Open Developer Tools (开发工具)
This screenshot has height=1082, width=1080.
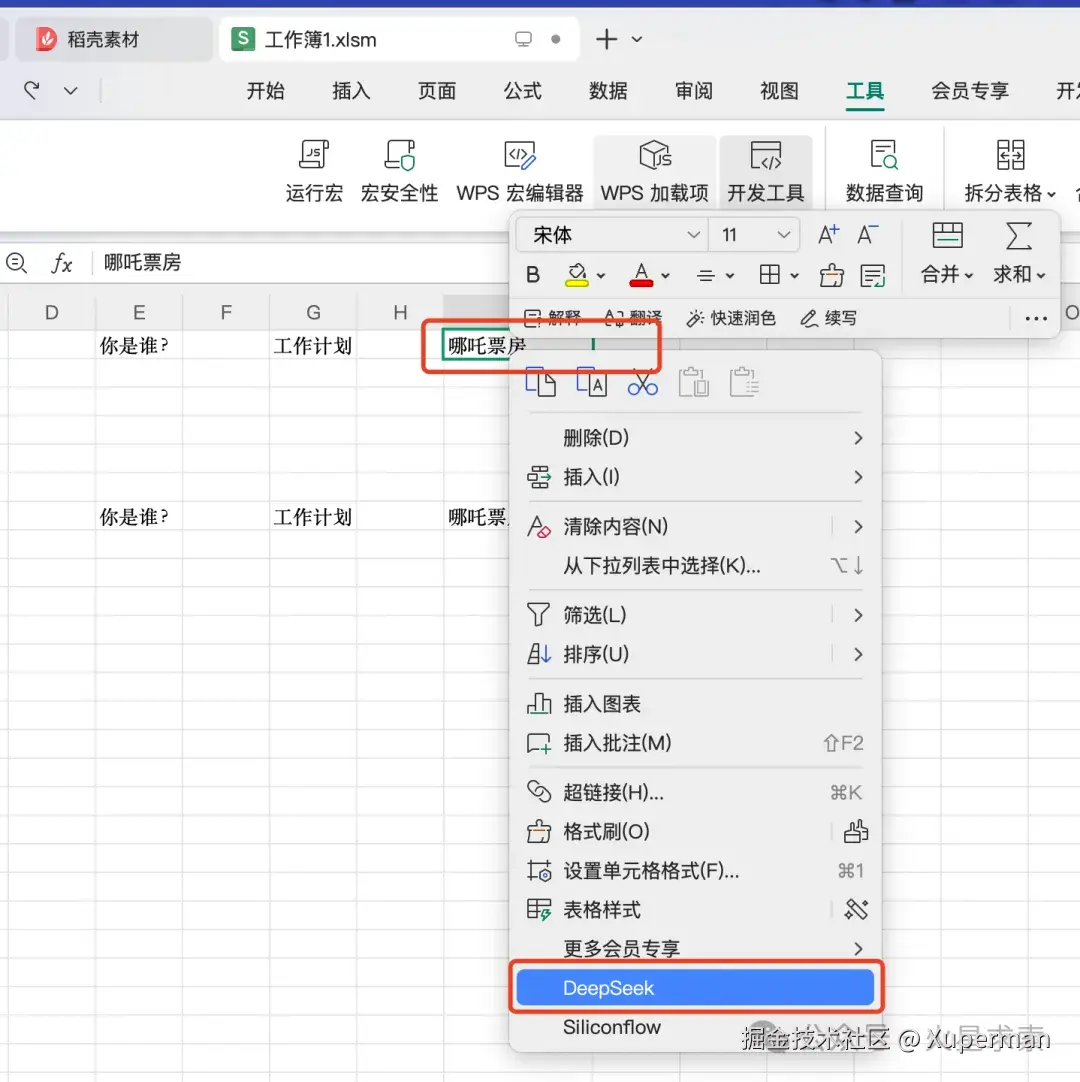765,171
